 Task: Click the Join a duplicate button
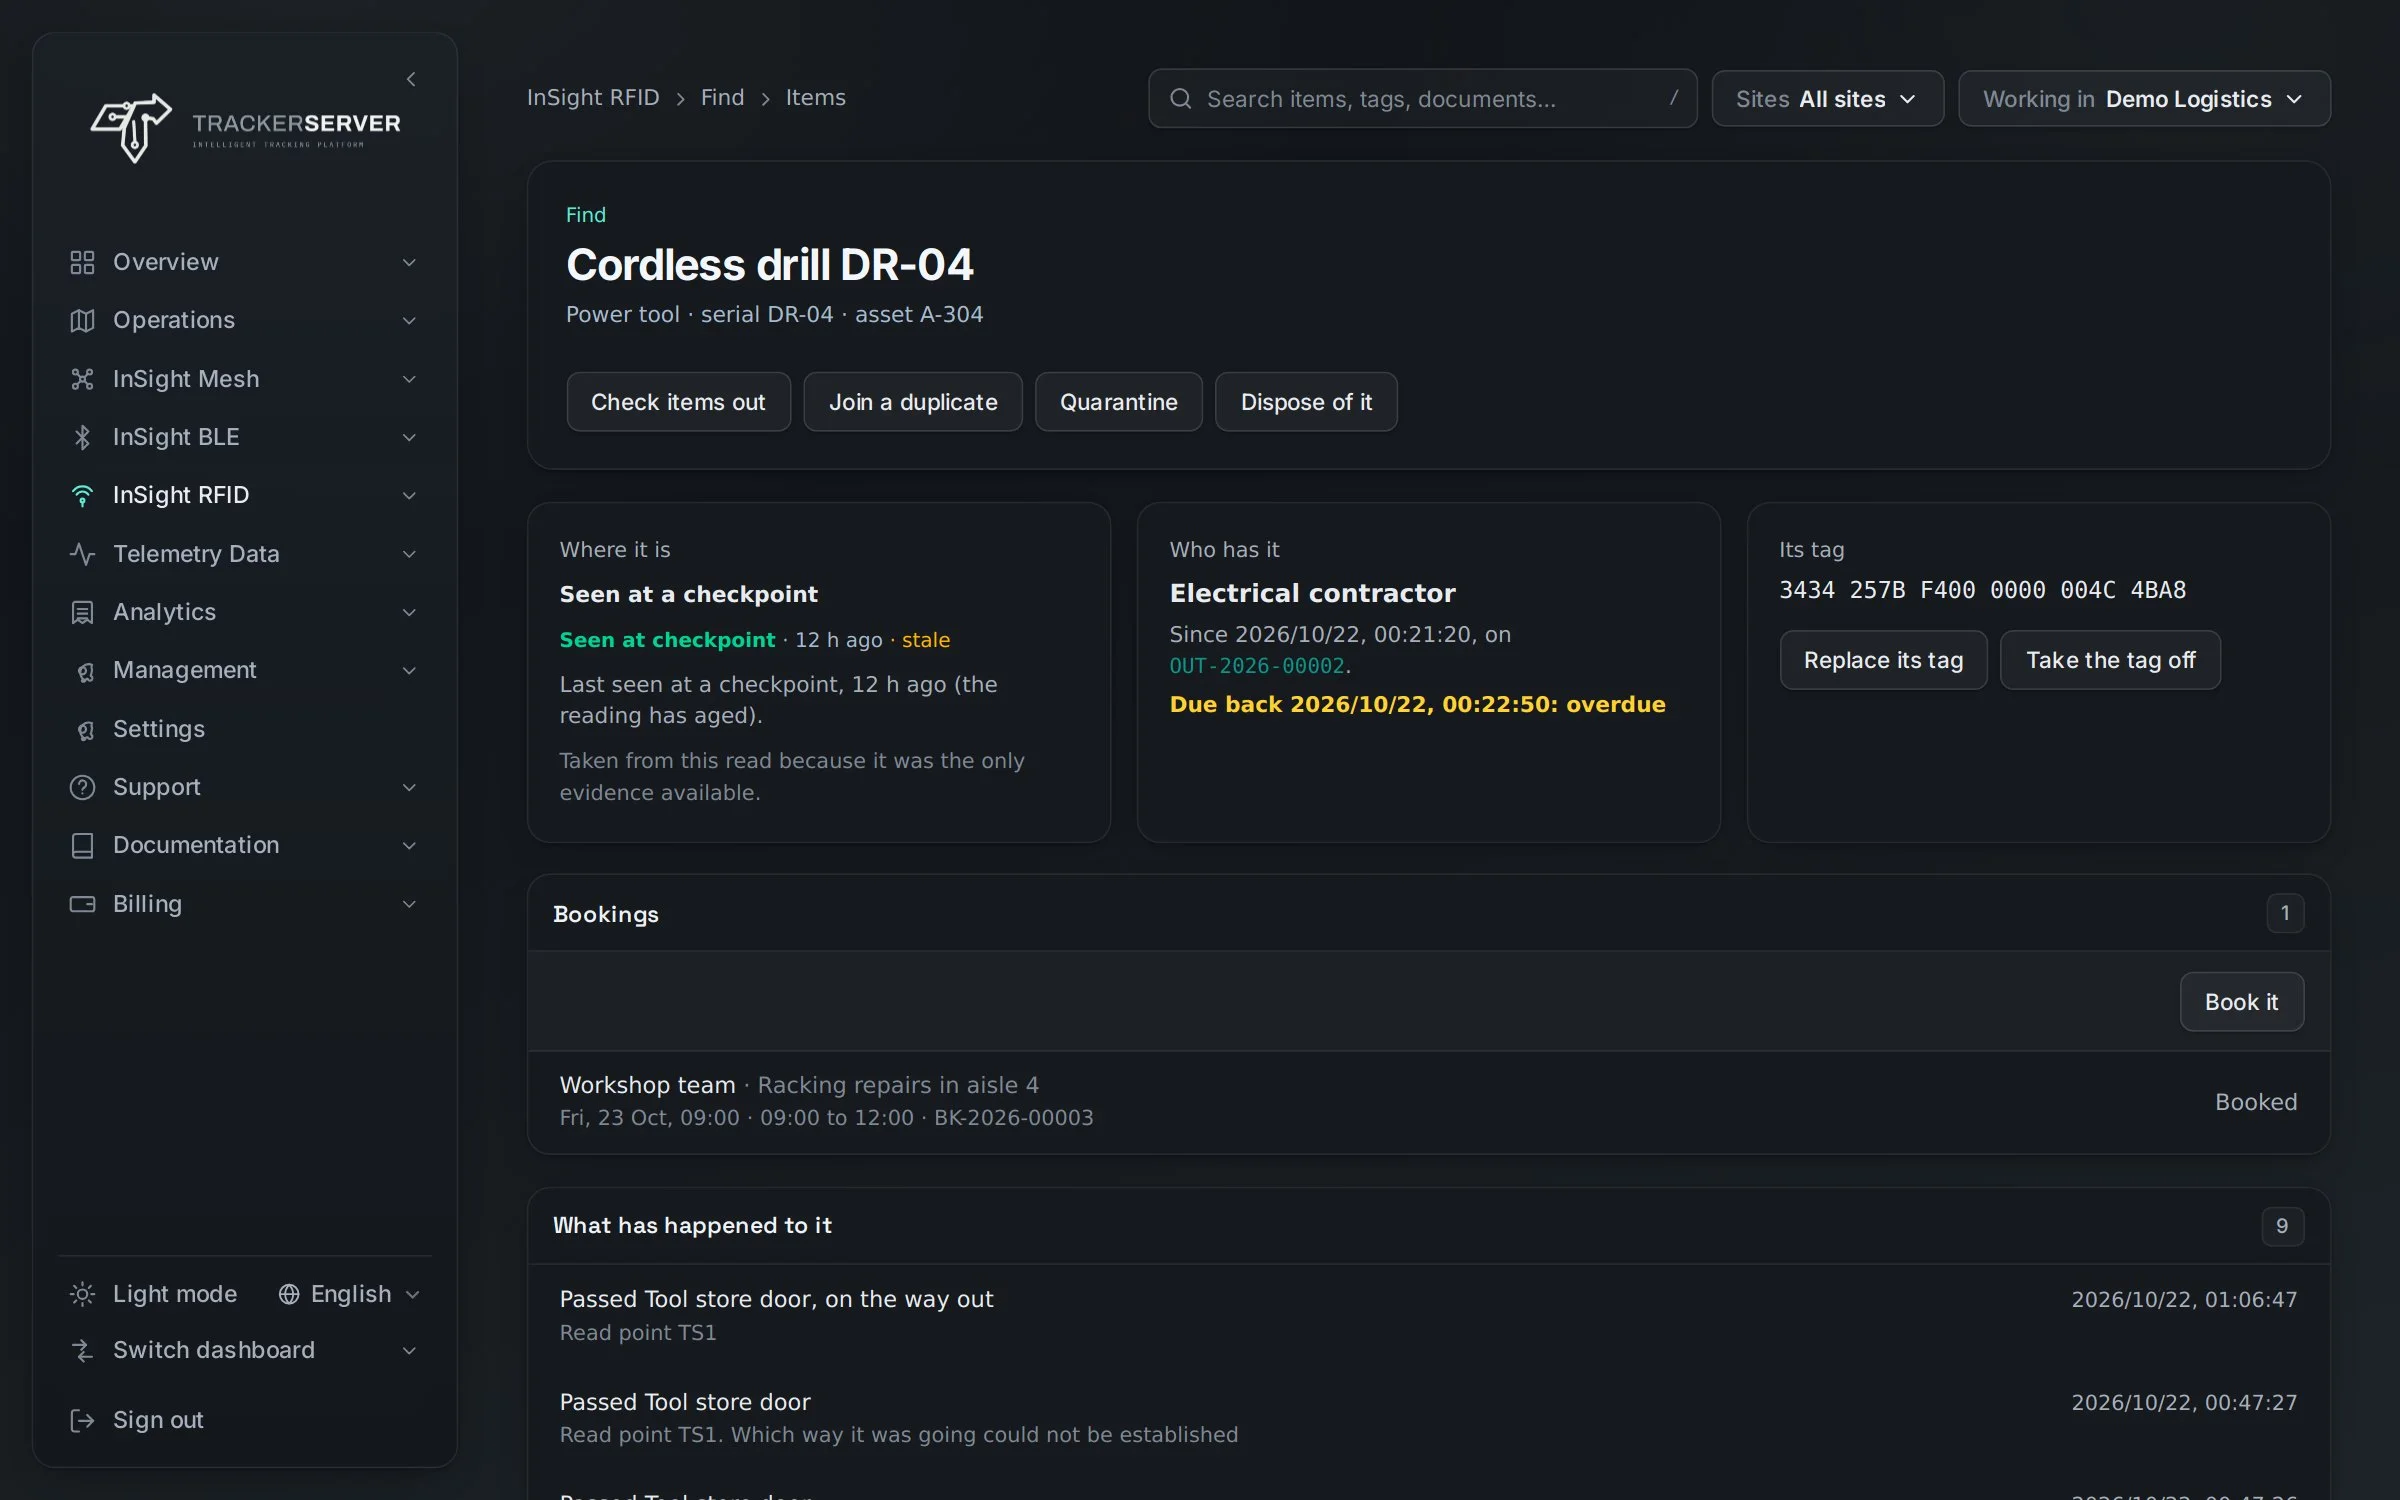[913, 402]
